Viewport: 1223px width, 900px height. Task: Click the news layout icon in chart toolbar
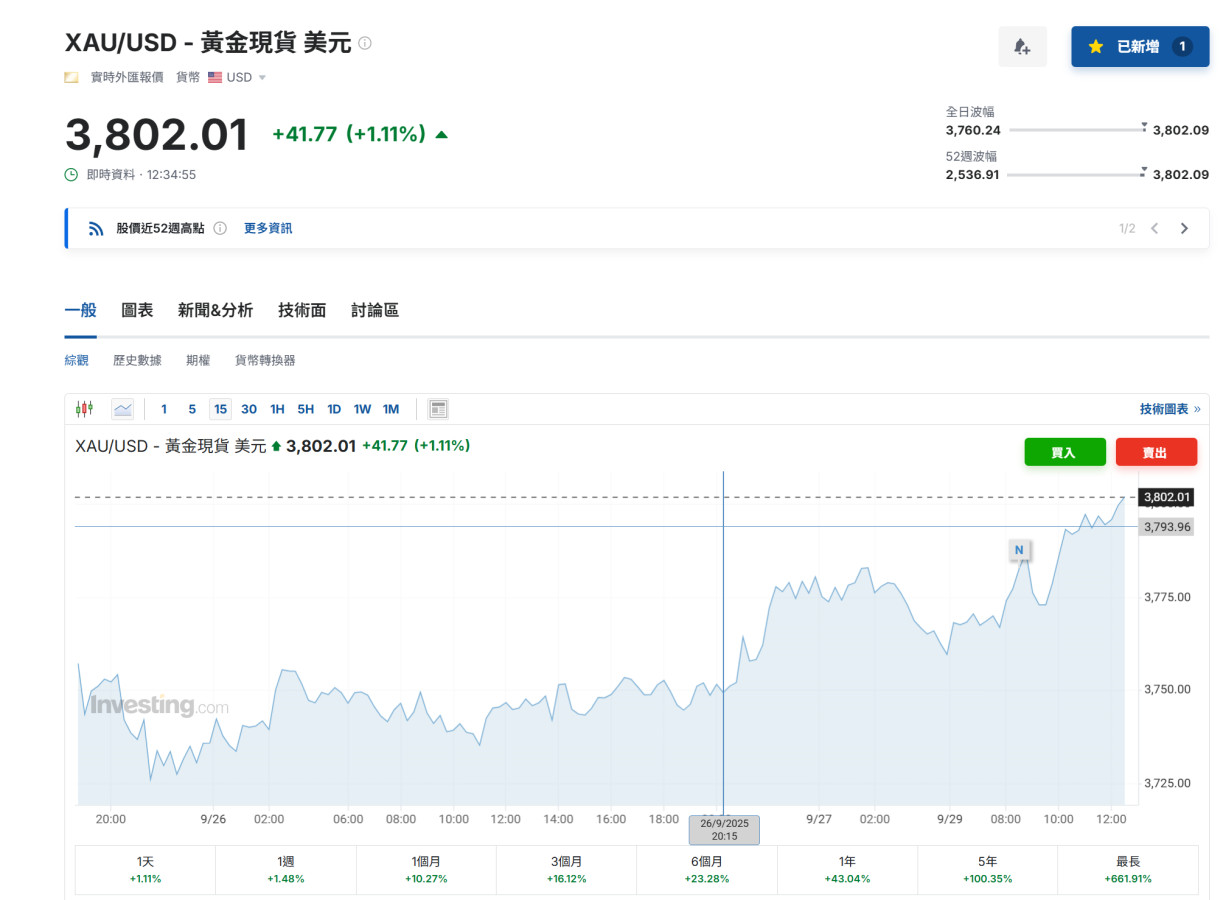(x=438, y=408)
